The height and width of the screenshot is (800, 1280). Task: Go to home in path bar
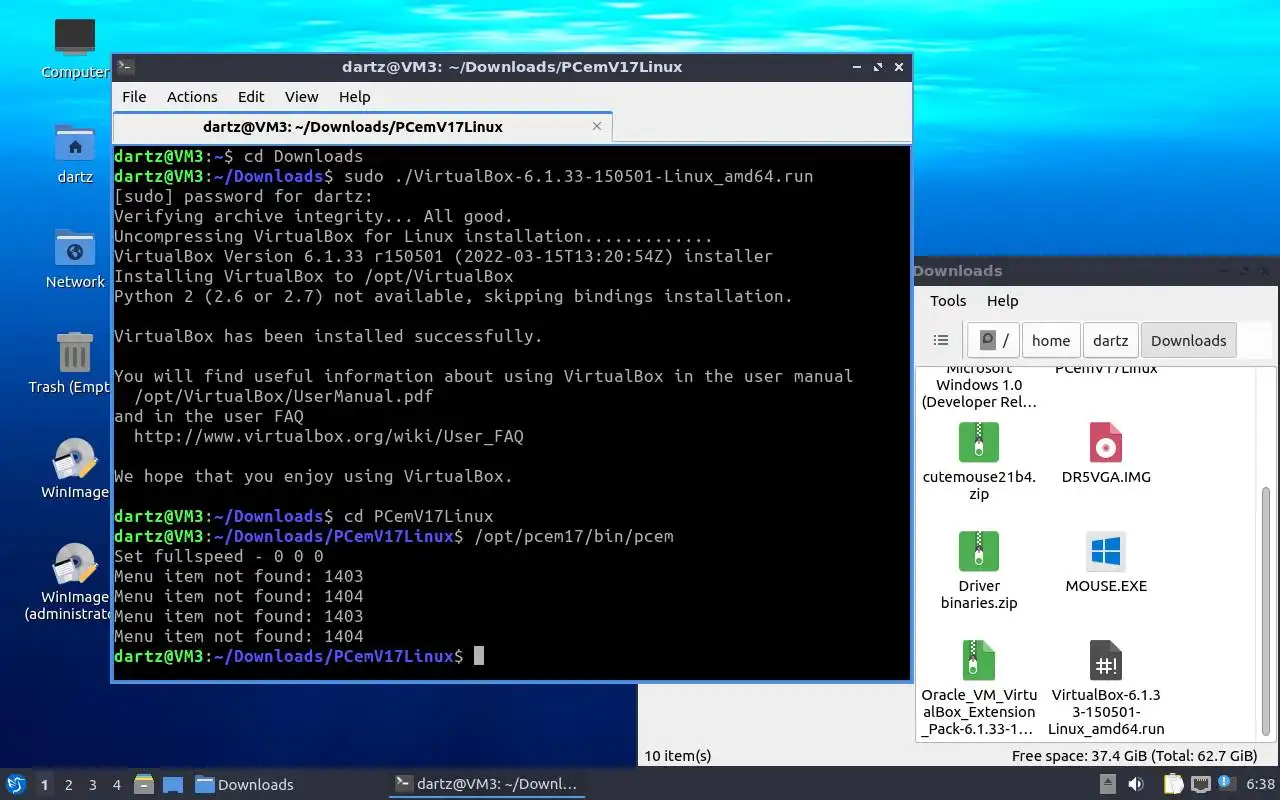point(1051,340)
